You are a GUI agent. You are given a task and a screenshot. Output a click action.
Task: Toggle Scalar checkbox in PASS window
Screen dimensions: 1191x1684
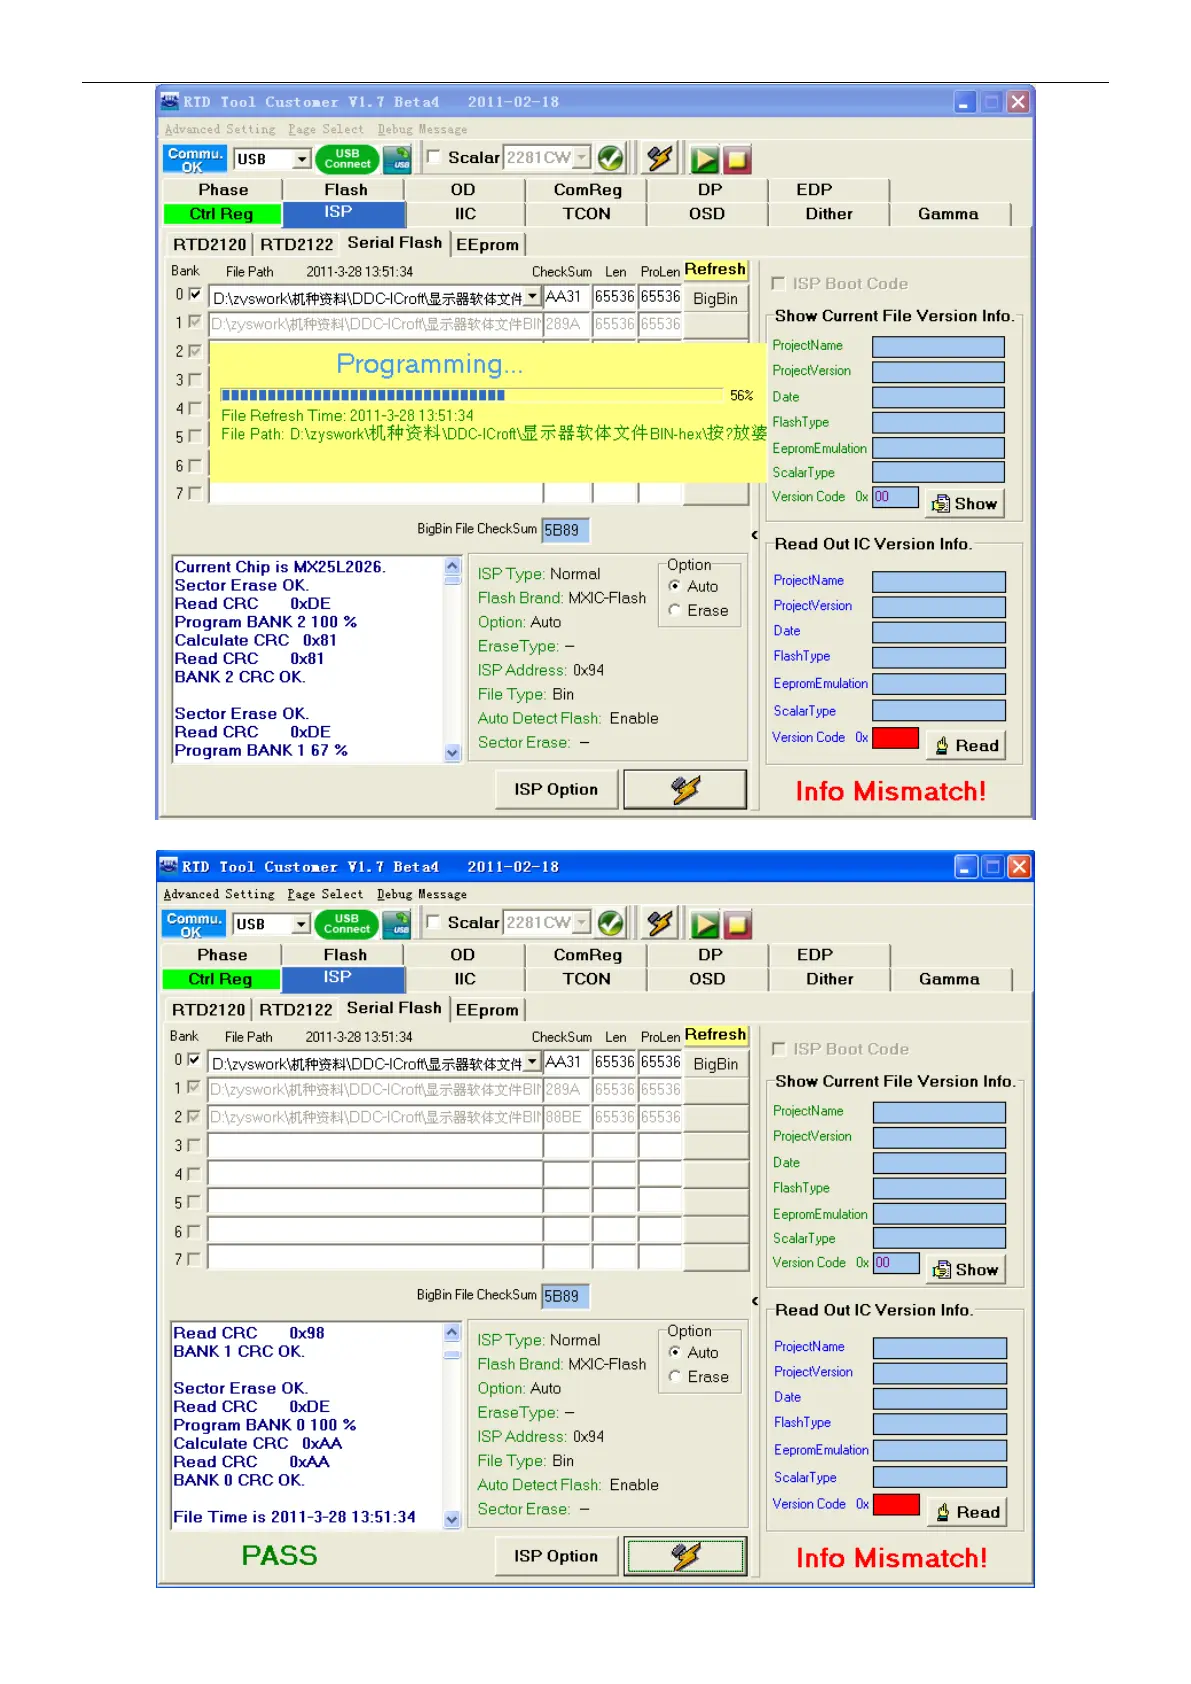click(x=434, y=921)
